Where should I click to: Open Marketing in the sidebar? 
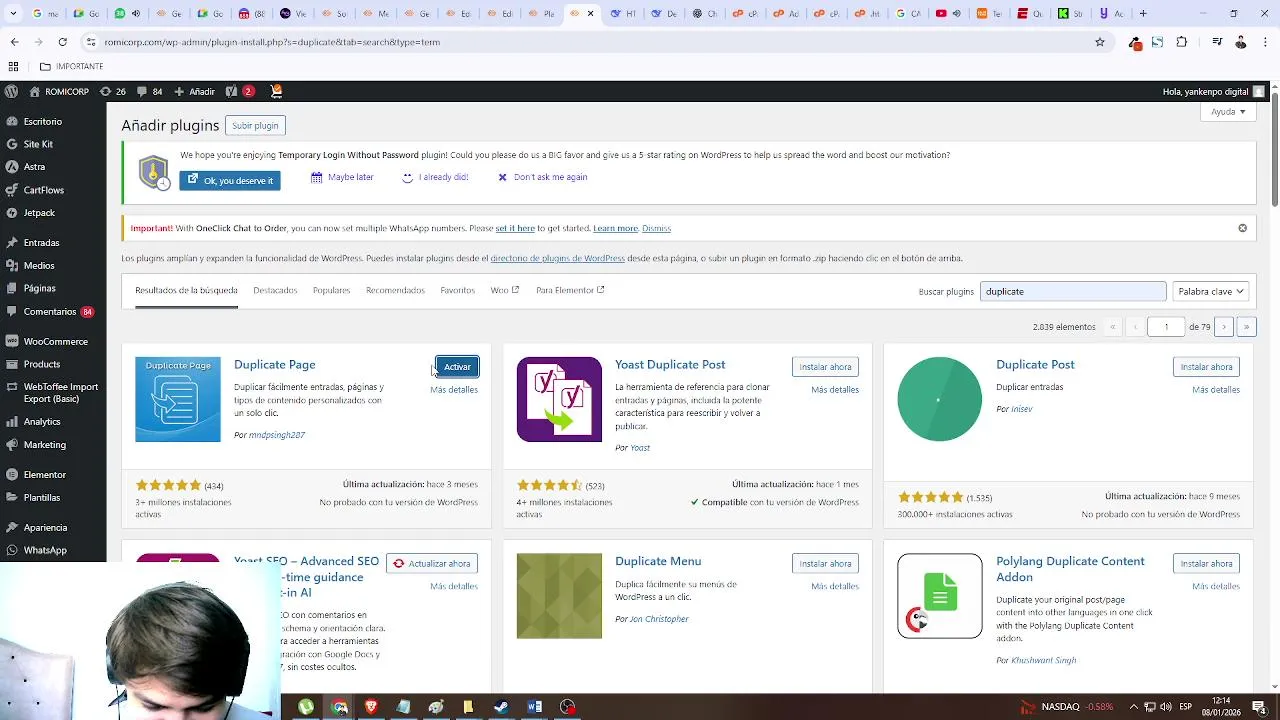(45, 445)
